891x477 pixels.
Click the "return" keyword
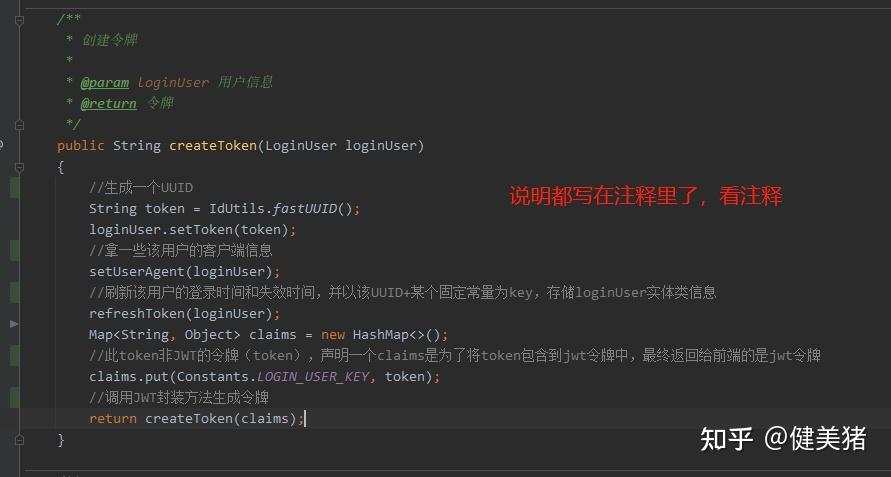pyautogui.click(x=113, y=419)
